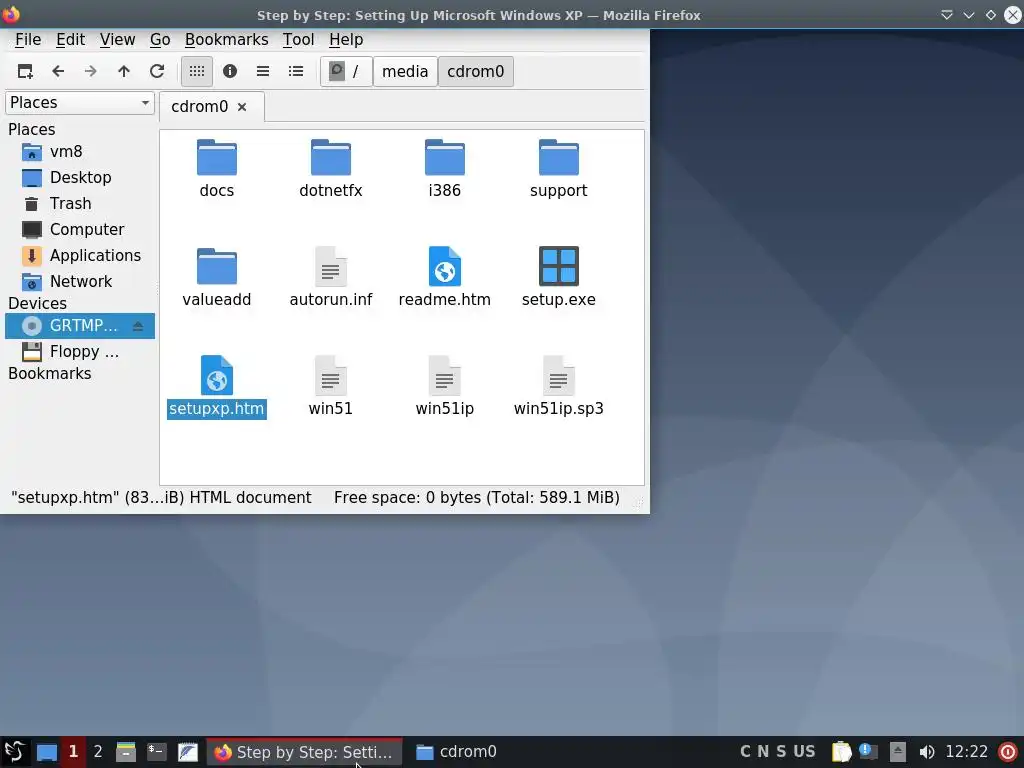1024x768 pixels.
Task: Switch to thumbnail view with info icon
Action: pyautogui.click(x=230, y=71)
